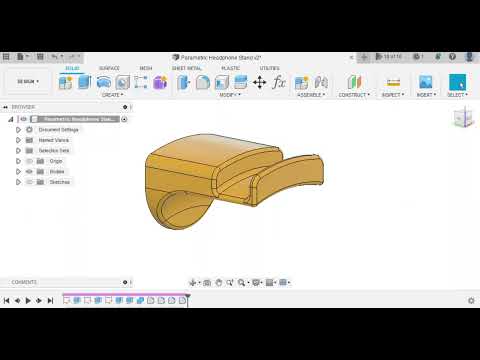Toggle visibility eye of Origin folder
Image resolution: width=480 pixels, height=360 pixels.
pyautogui.click(x=29, y=161)
